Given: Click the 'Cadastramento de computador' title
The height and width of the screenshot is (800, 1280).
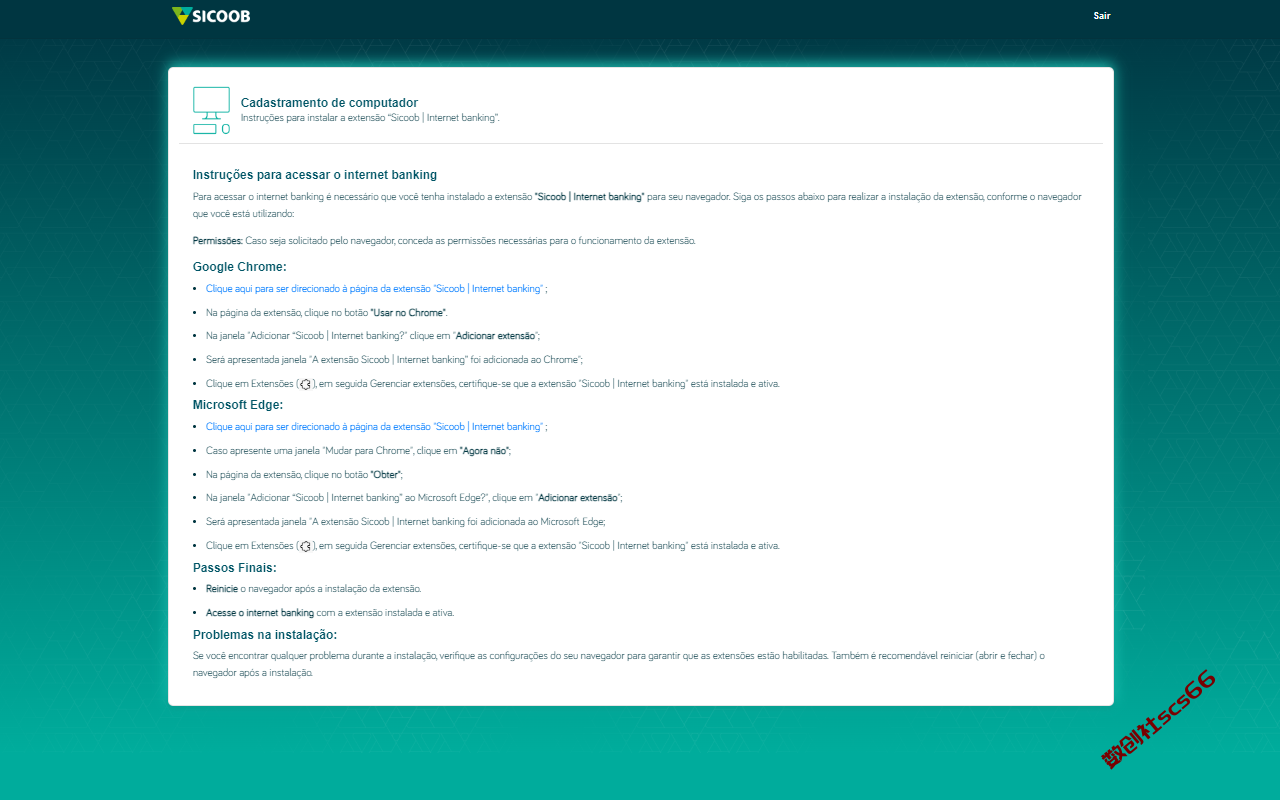Looking at the screenshot, I should coord(329,103).
